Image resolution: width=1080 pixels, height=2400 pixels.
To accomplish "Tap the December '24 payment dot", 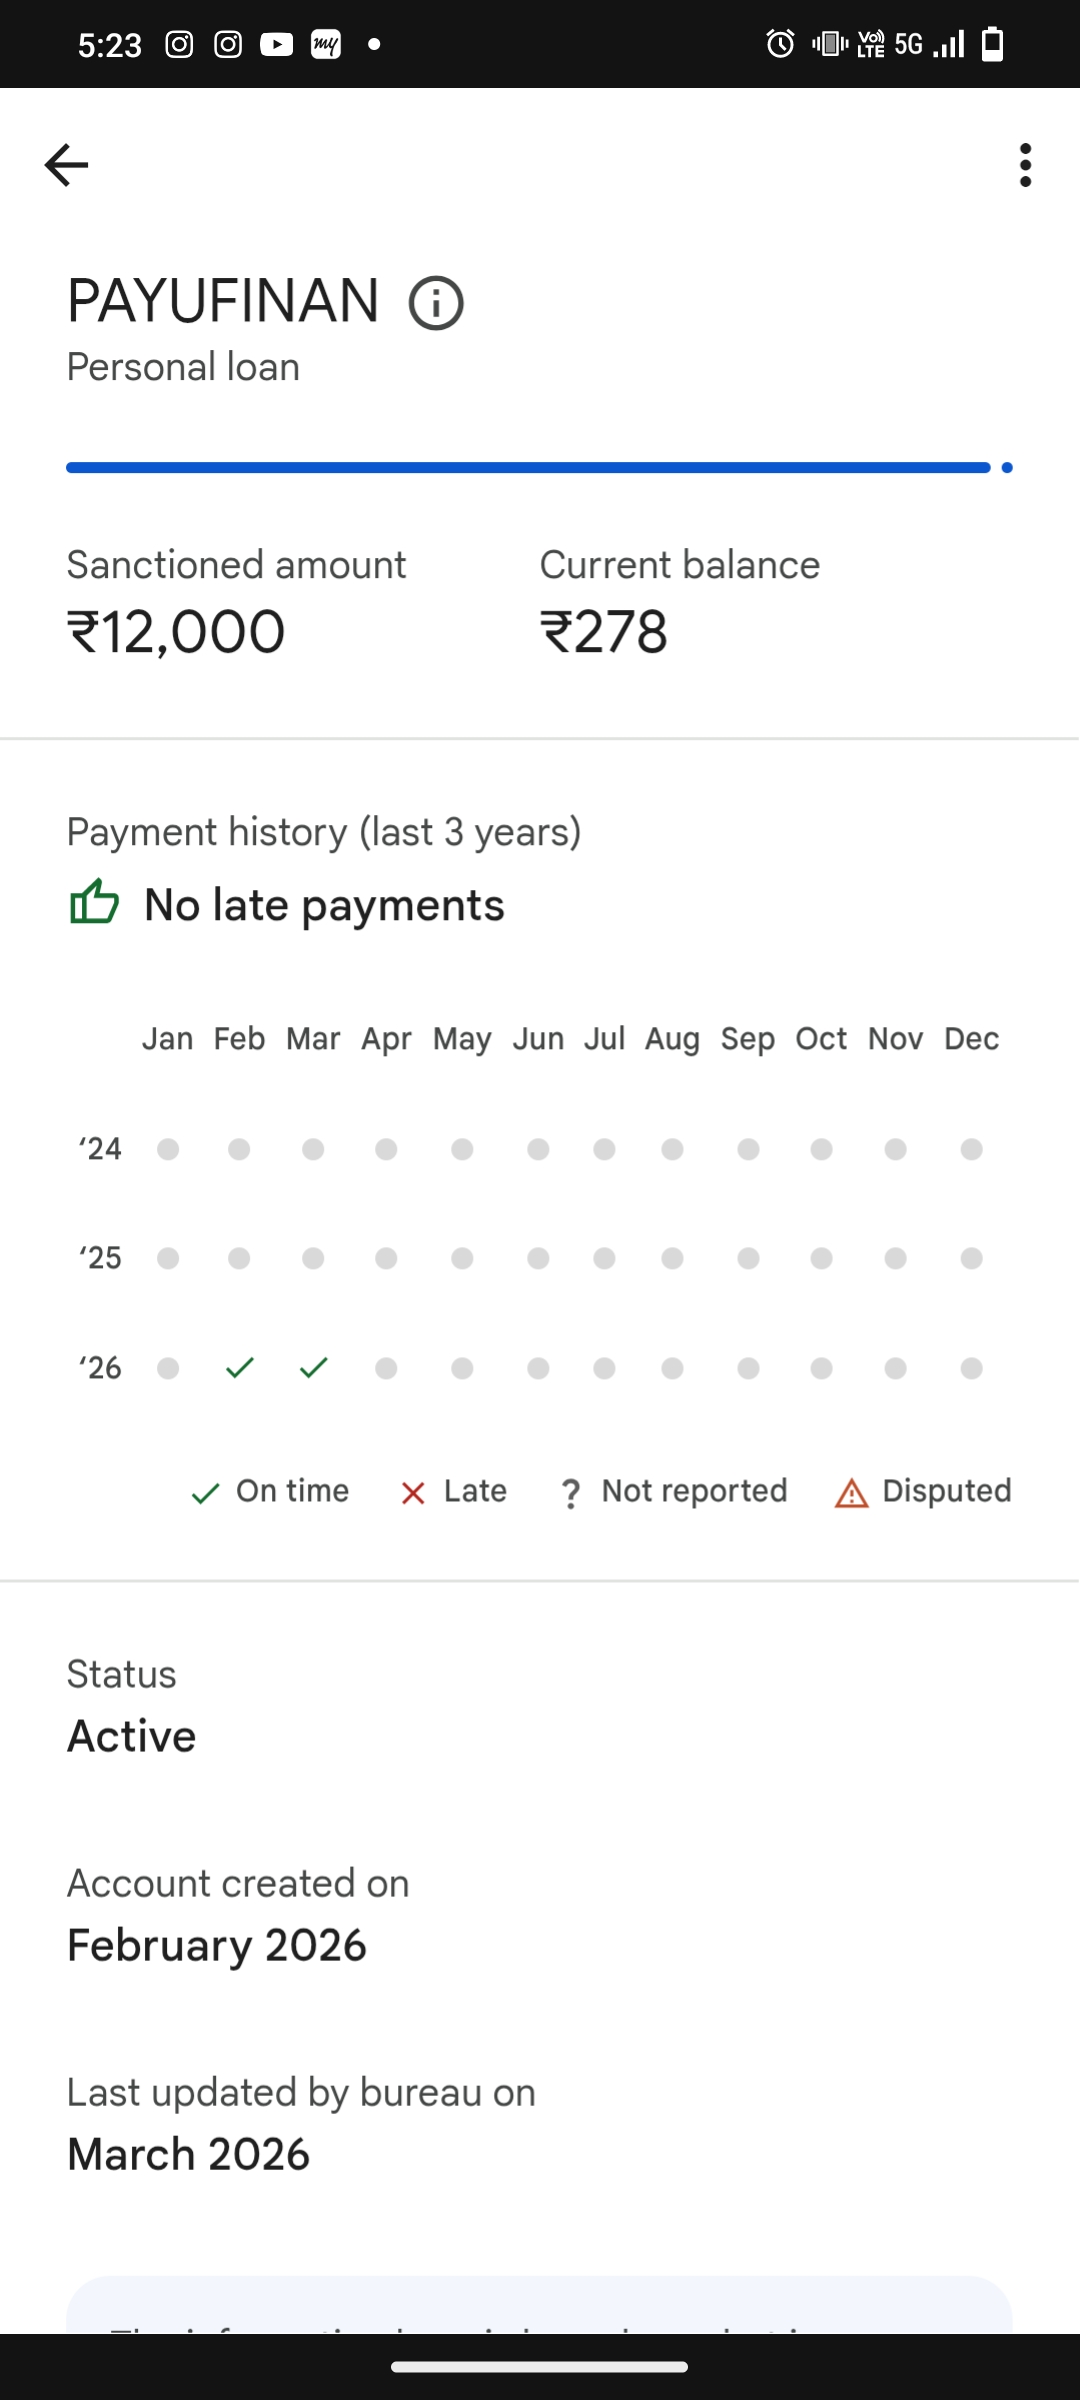I will click(971, 1149).
